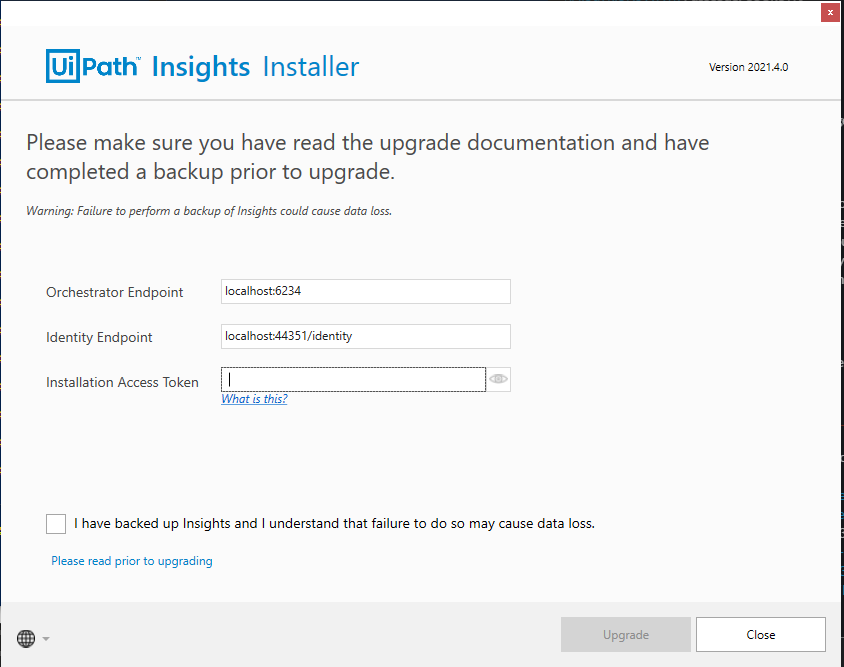
Task: Focus the Orchestrator Endpoint field
Action: click(365, 291)
